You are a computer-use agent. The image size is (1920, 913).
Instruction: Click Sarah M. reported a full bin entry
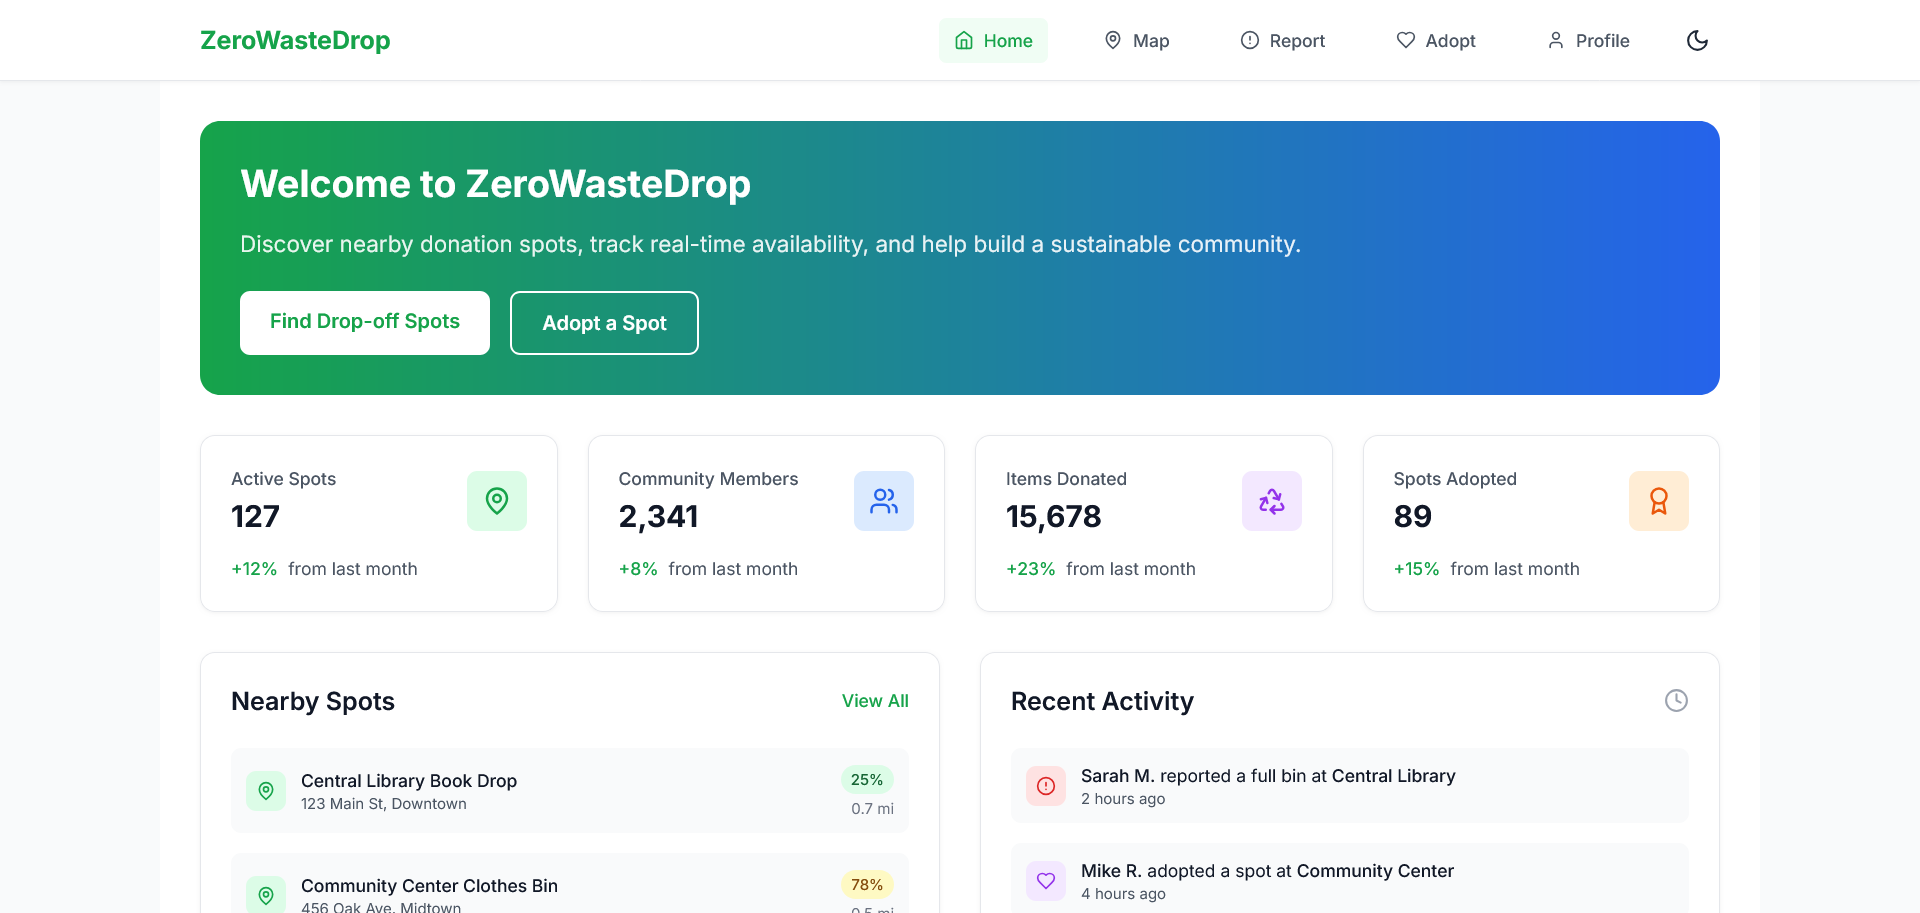point(1350,786)
